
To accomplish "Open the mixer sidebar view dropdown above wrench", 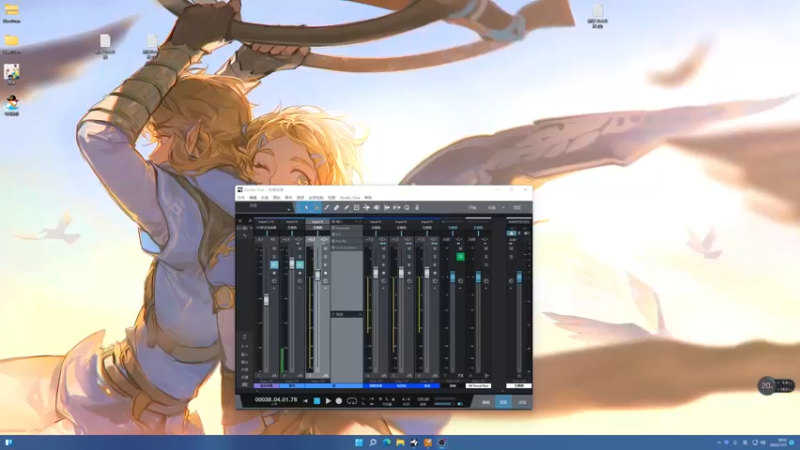I will pyautogui.click(x=244, y=228).
